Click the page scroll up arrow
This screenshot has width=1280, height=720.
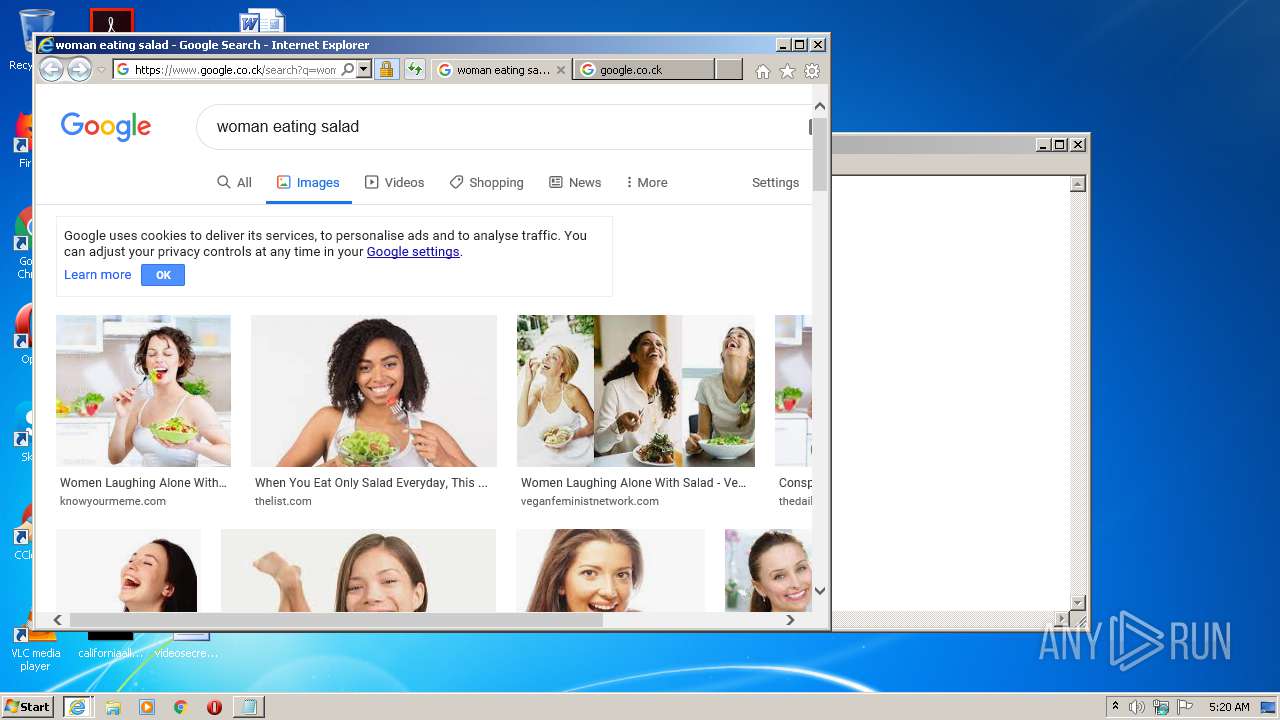point(820,106)
